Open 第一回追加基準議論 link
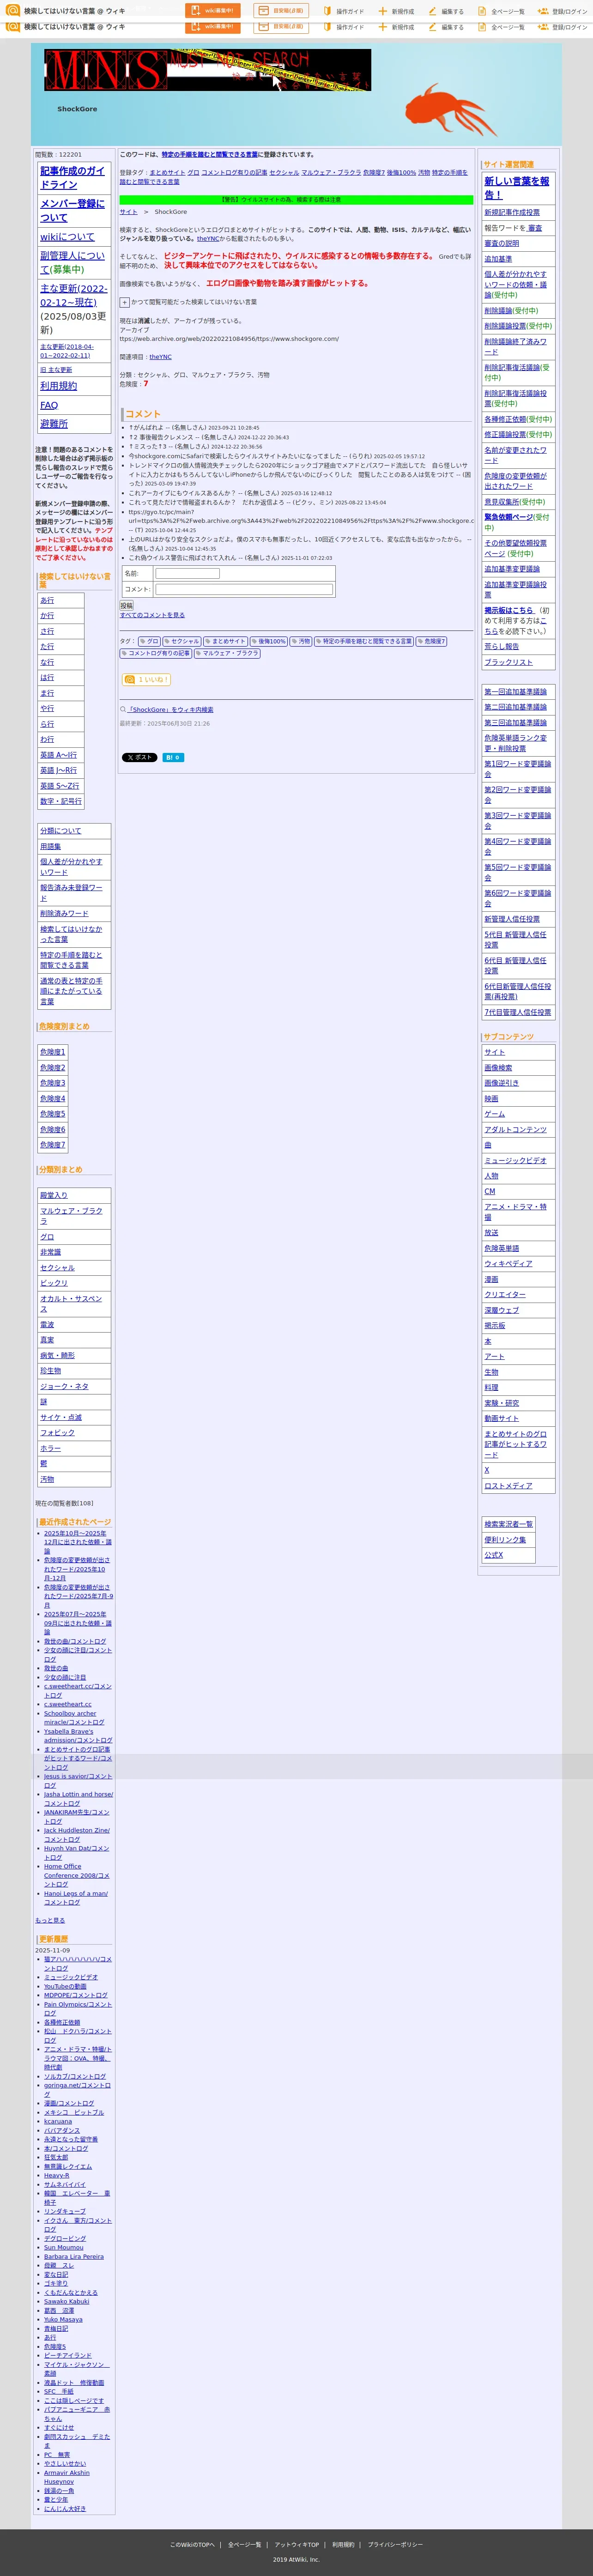This screenshot has width=593, height=2576. pos(516,692)
